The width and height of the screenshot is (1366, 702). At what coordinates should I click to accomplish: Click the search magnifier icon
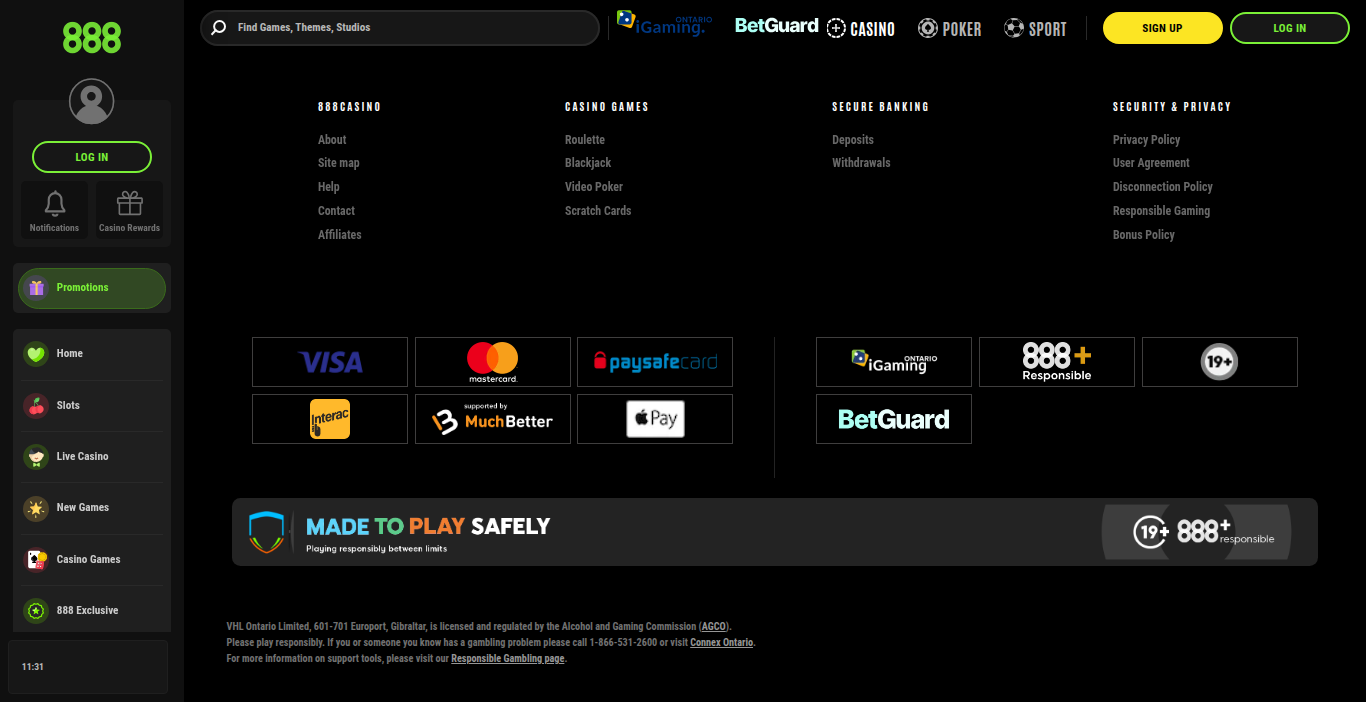click(x=219, y=28)
